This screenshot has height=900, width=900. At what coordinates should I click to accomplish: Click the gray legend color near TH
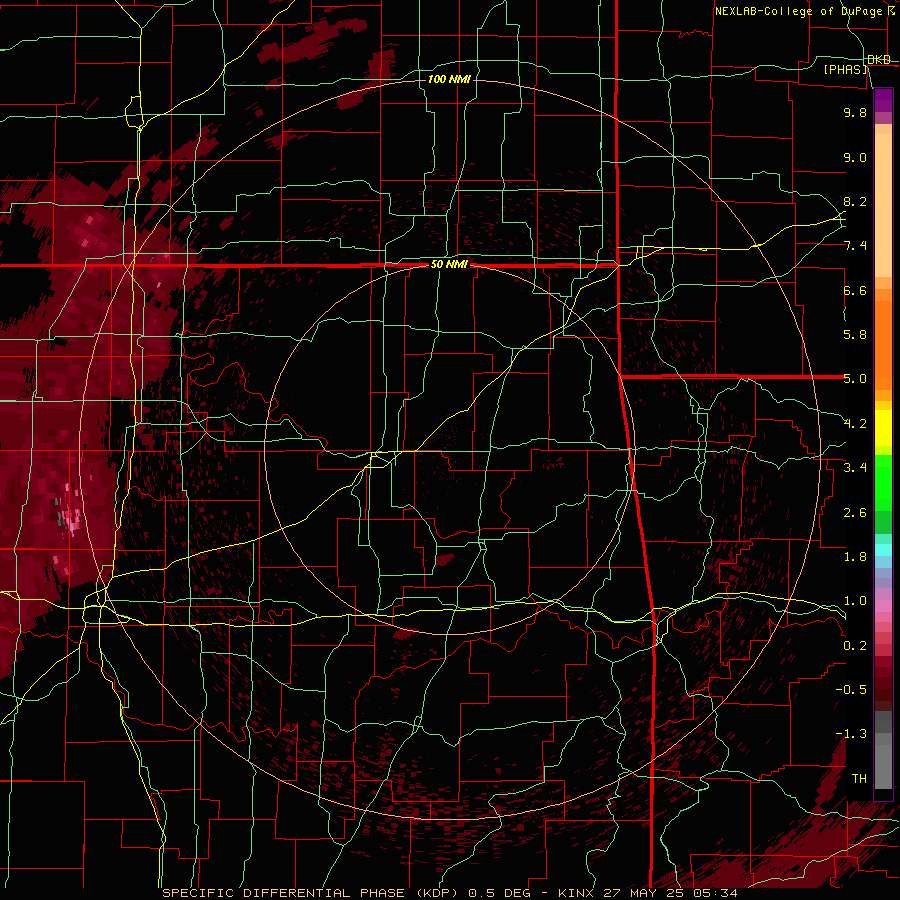883,768
